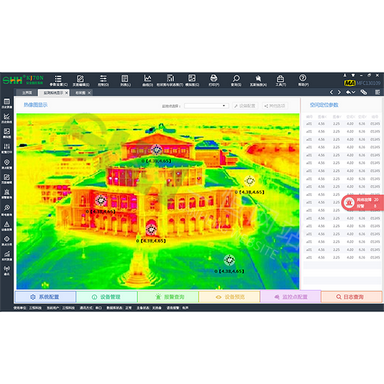Image resolution: width=384 pixels, height=384 pixels.
Task: Expand the monitoring point selection combo box
Action: (x=206, y=106)
